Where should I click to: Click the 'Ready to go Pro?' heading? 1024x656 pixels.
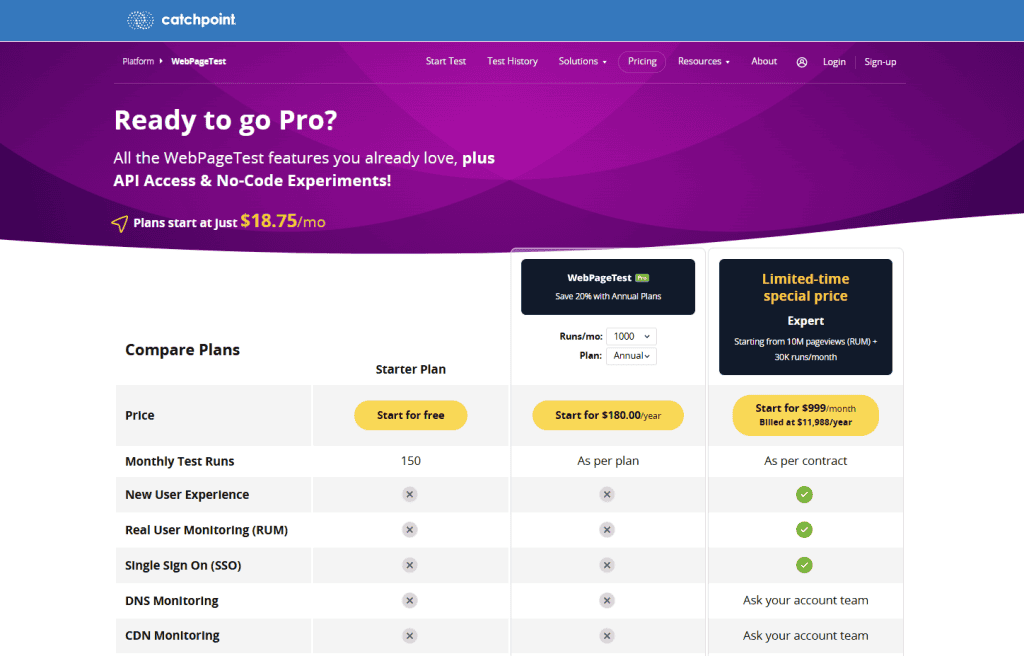[225, 121]
